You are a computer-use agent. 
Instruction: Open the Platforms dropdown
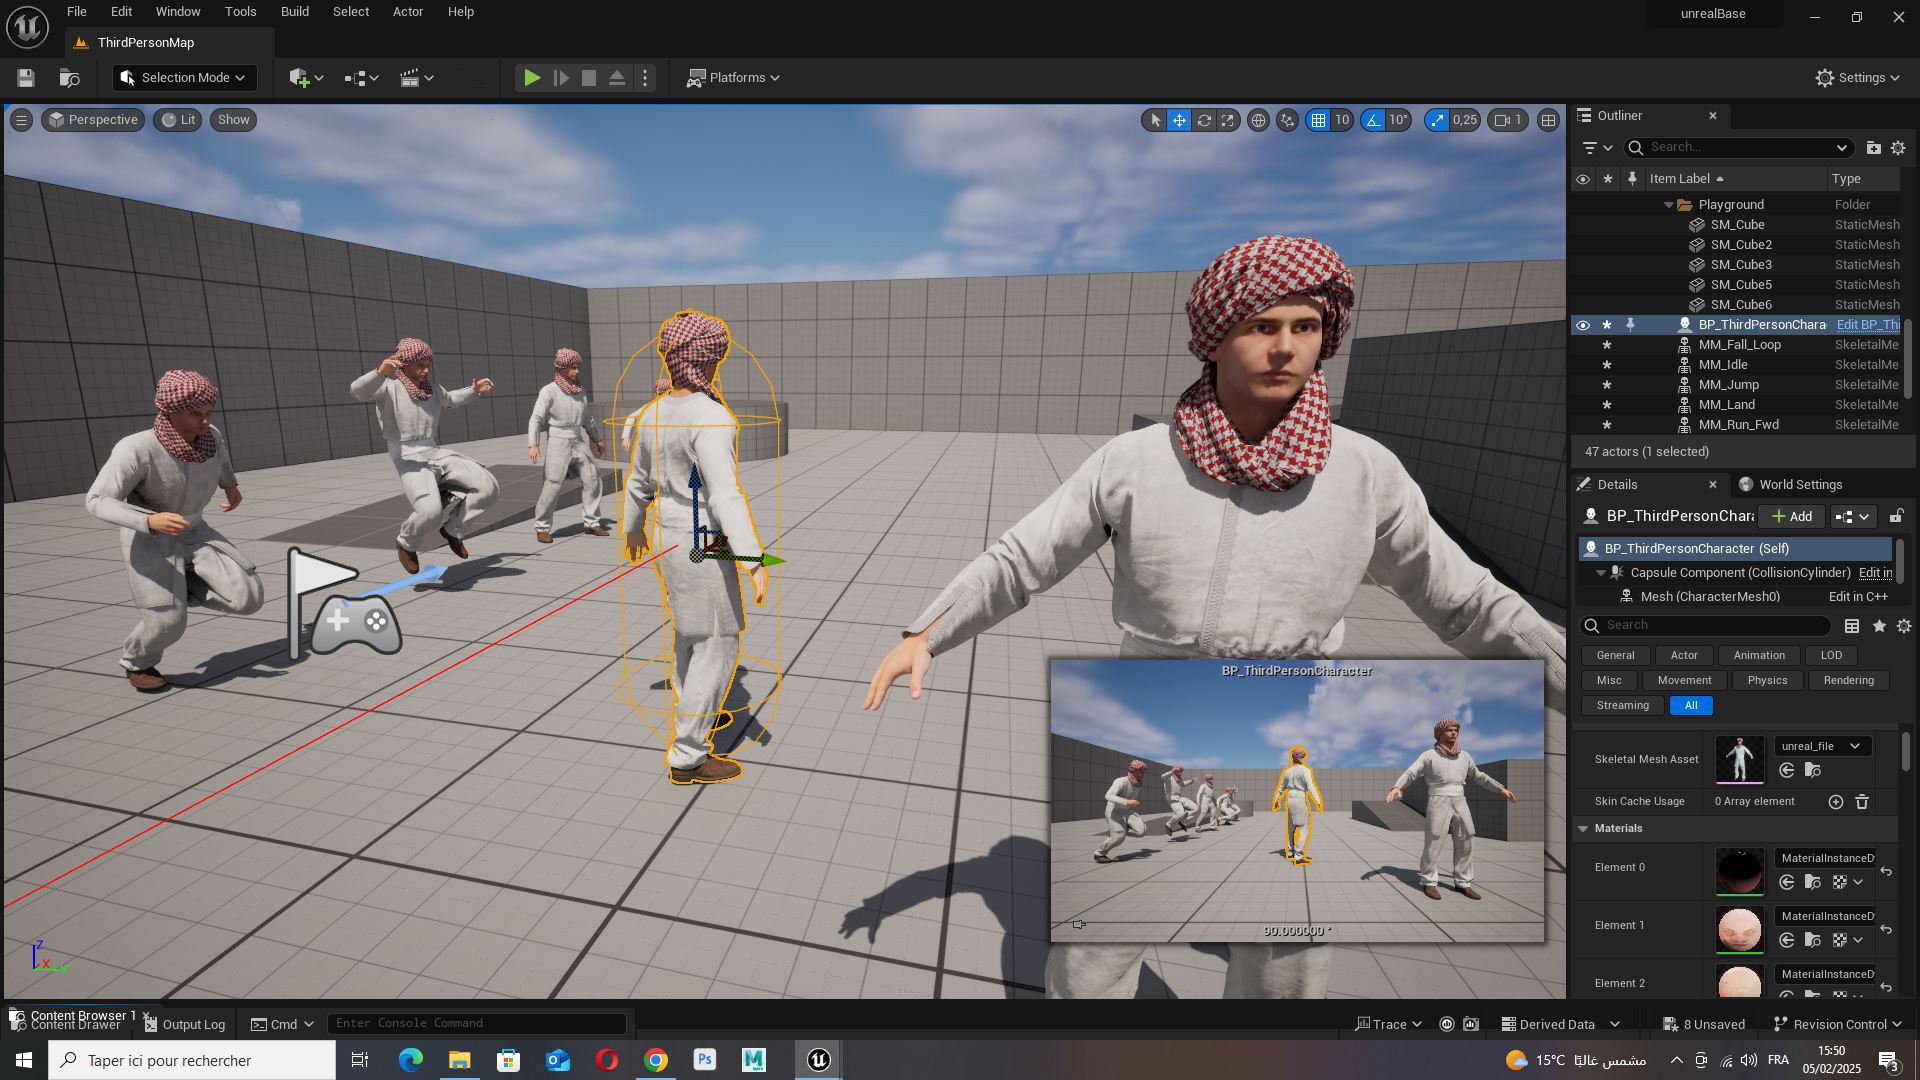point(734,78)
